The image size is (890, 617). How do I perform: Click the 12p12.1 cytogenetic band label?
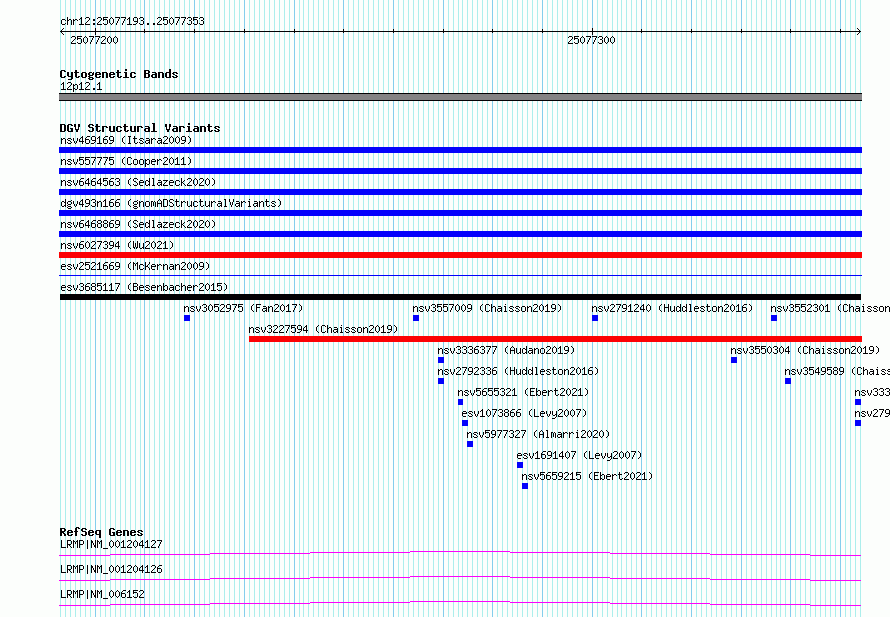point(81,86)
